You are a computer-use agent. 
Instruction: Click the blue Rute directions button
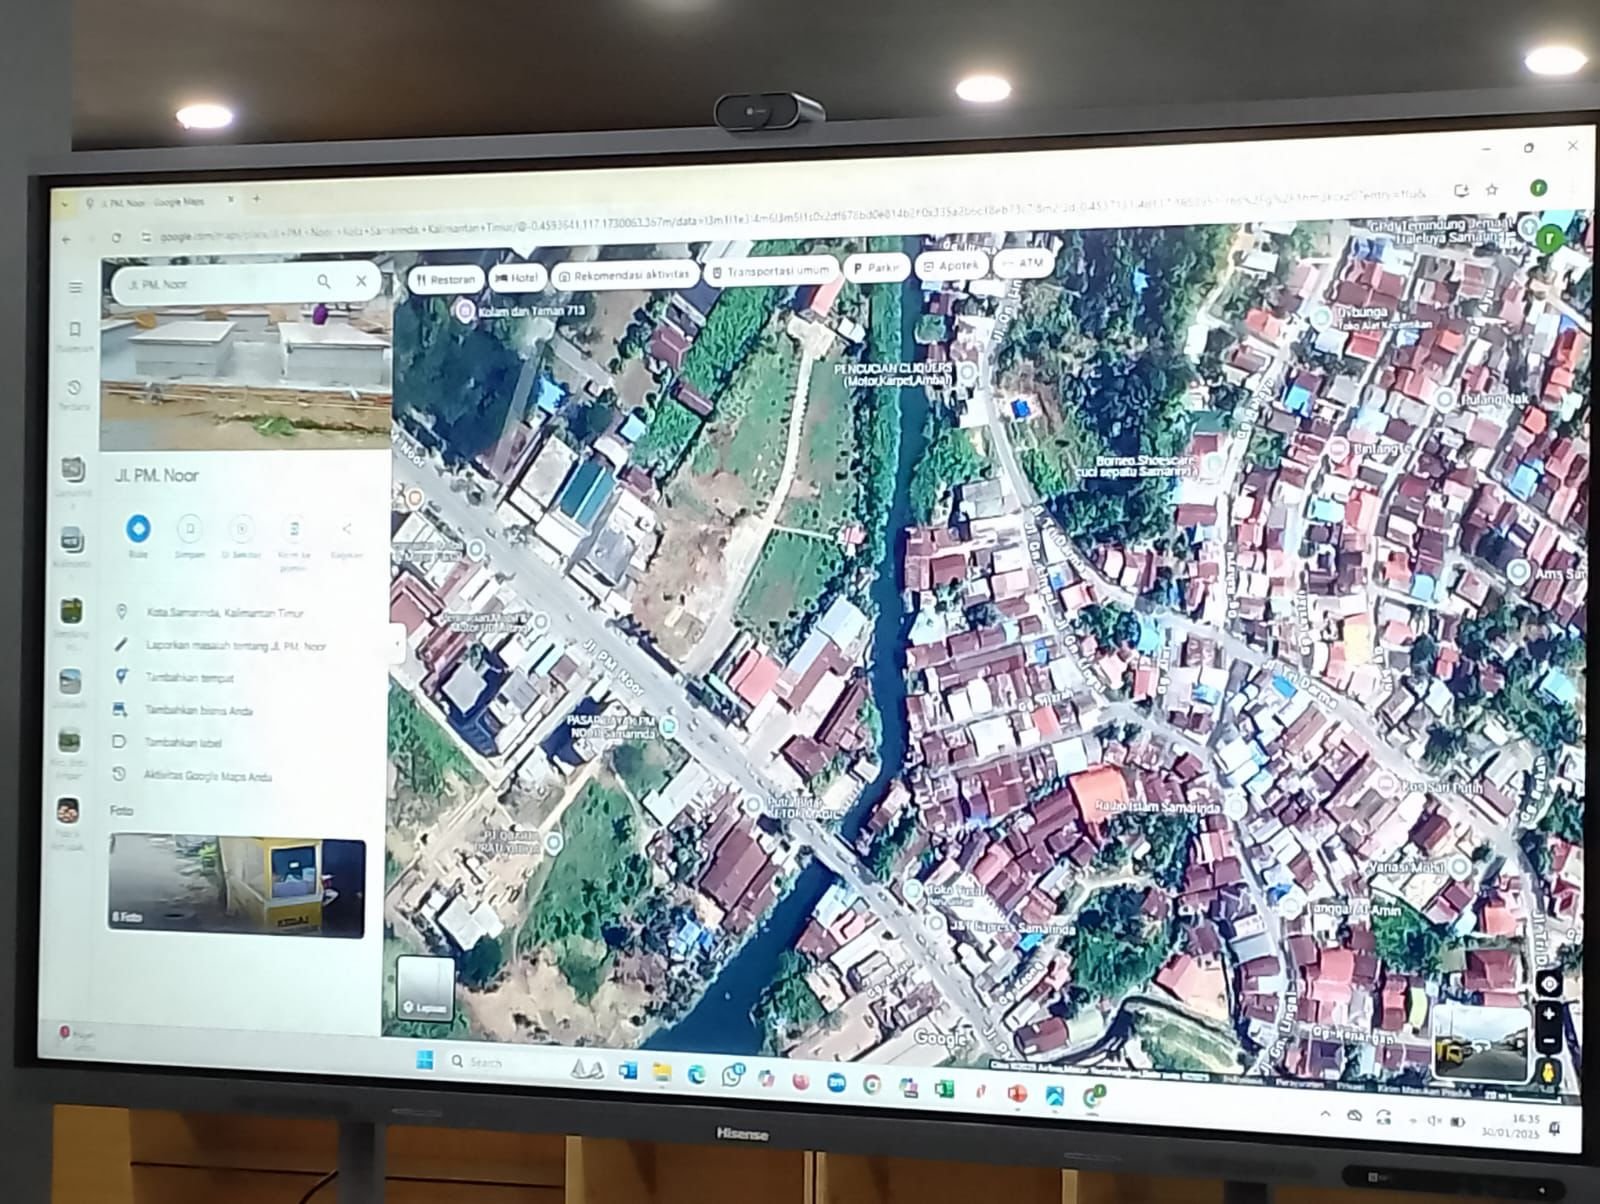[138, 528]
